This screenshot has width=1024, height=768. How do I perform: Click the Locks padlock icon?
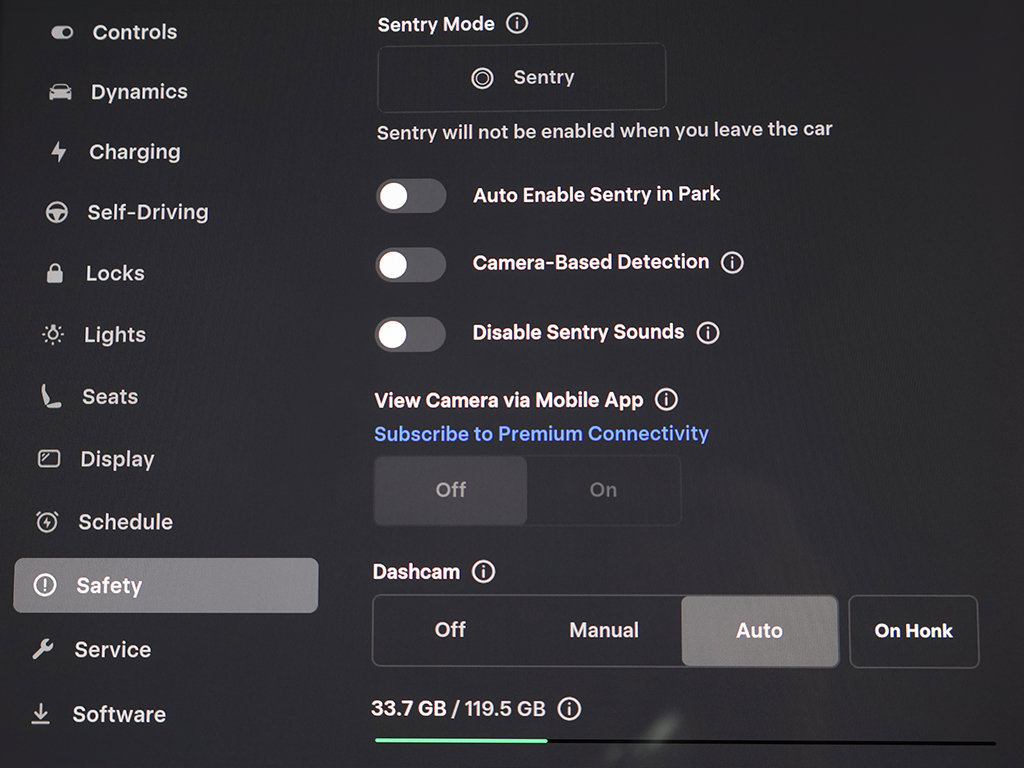55,273
